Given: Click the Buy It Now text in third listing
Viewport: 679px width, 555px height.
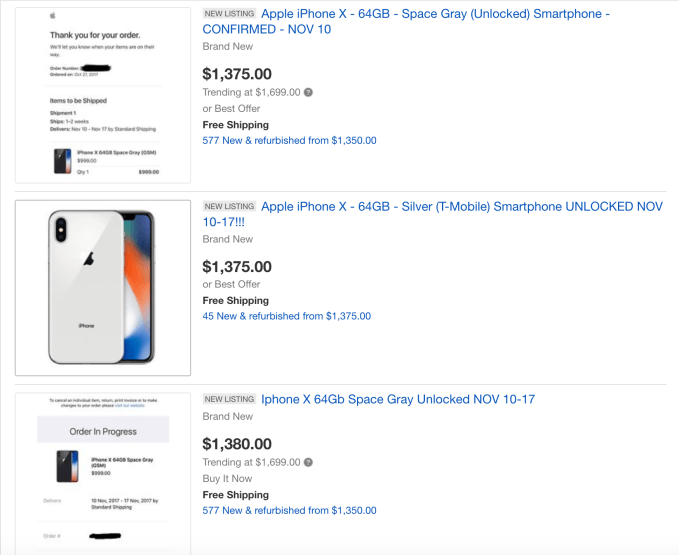Looking at the screenshot, I should click(x=229, y=478).
